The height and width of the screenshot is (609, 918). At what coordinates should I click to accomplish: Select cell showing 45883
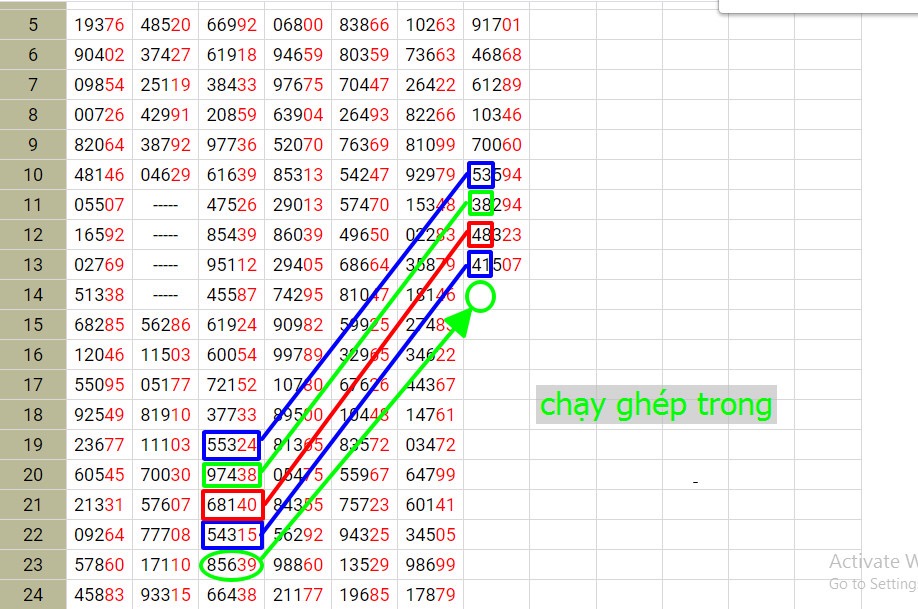[x=100, y=597]
